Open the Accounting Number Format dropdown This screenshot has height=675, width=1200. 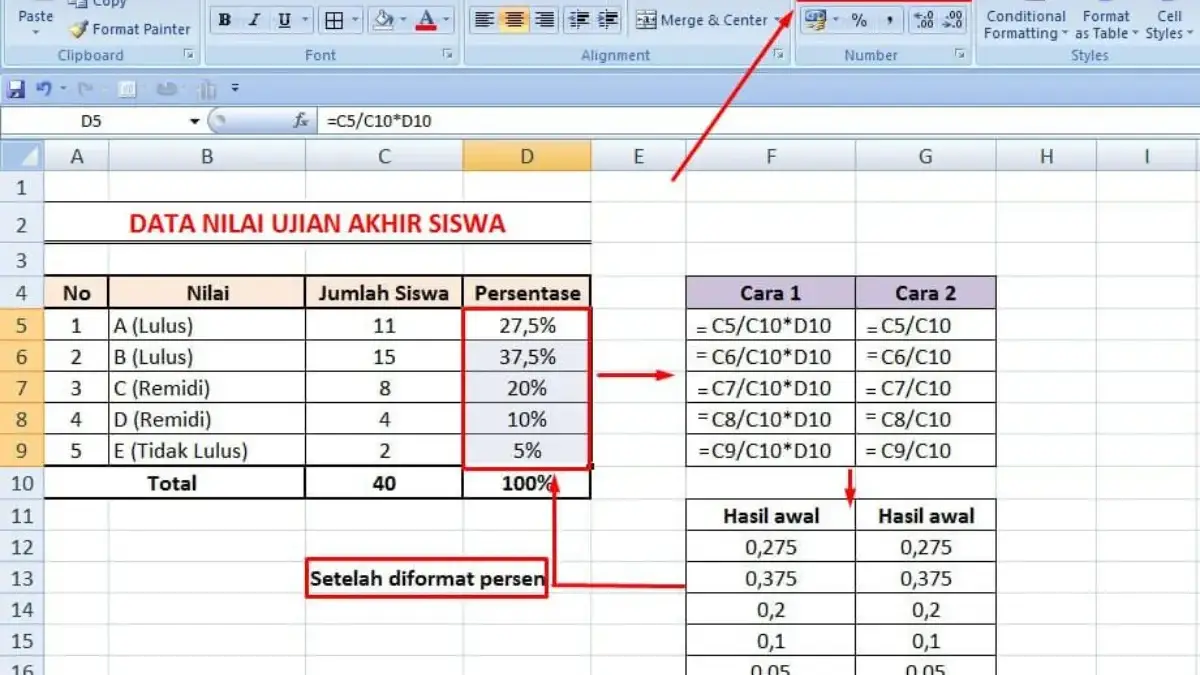coord(837,20)
